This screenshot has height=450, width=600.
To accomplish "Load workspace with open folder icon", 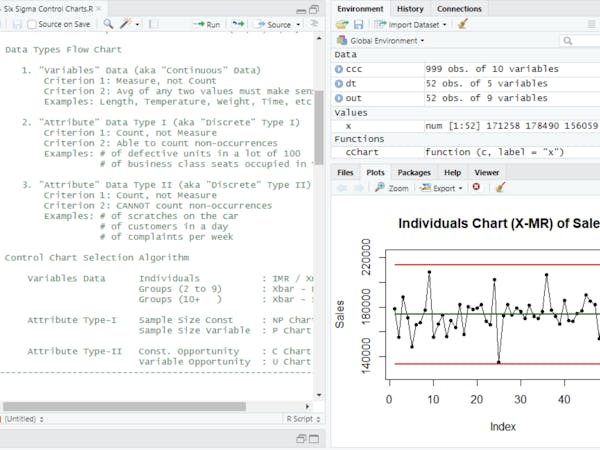I will [342, 25].
